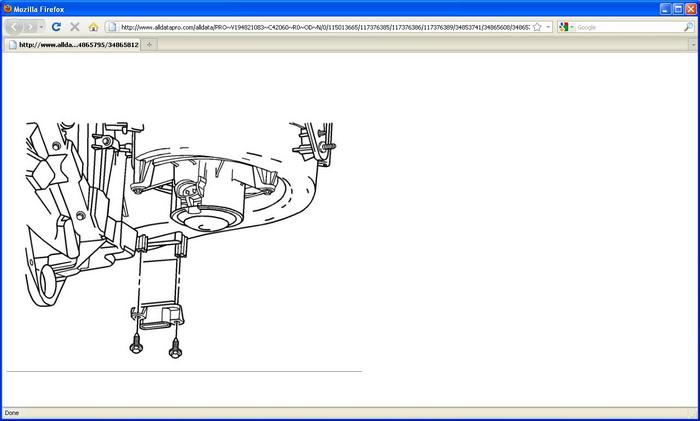Open the Google search engine selector
This screenshot has height=421, width=700.
coord(566,27)
